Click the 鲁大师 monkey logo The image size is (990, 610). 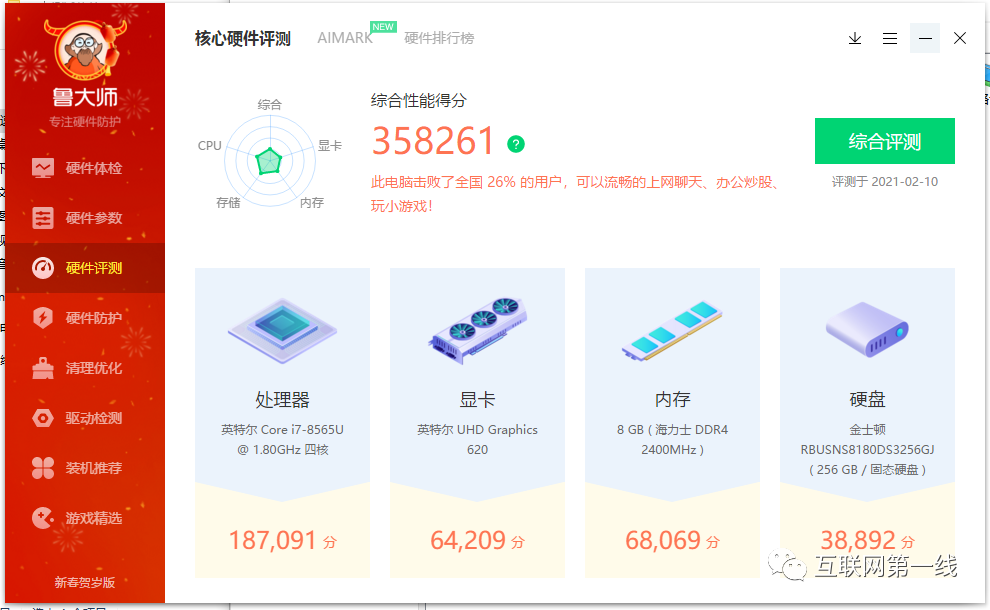(x=85, y=51)
